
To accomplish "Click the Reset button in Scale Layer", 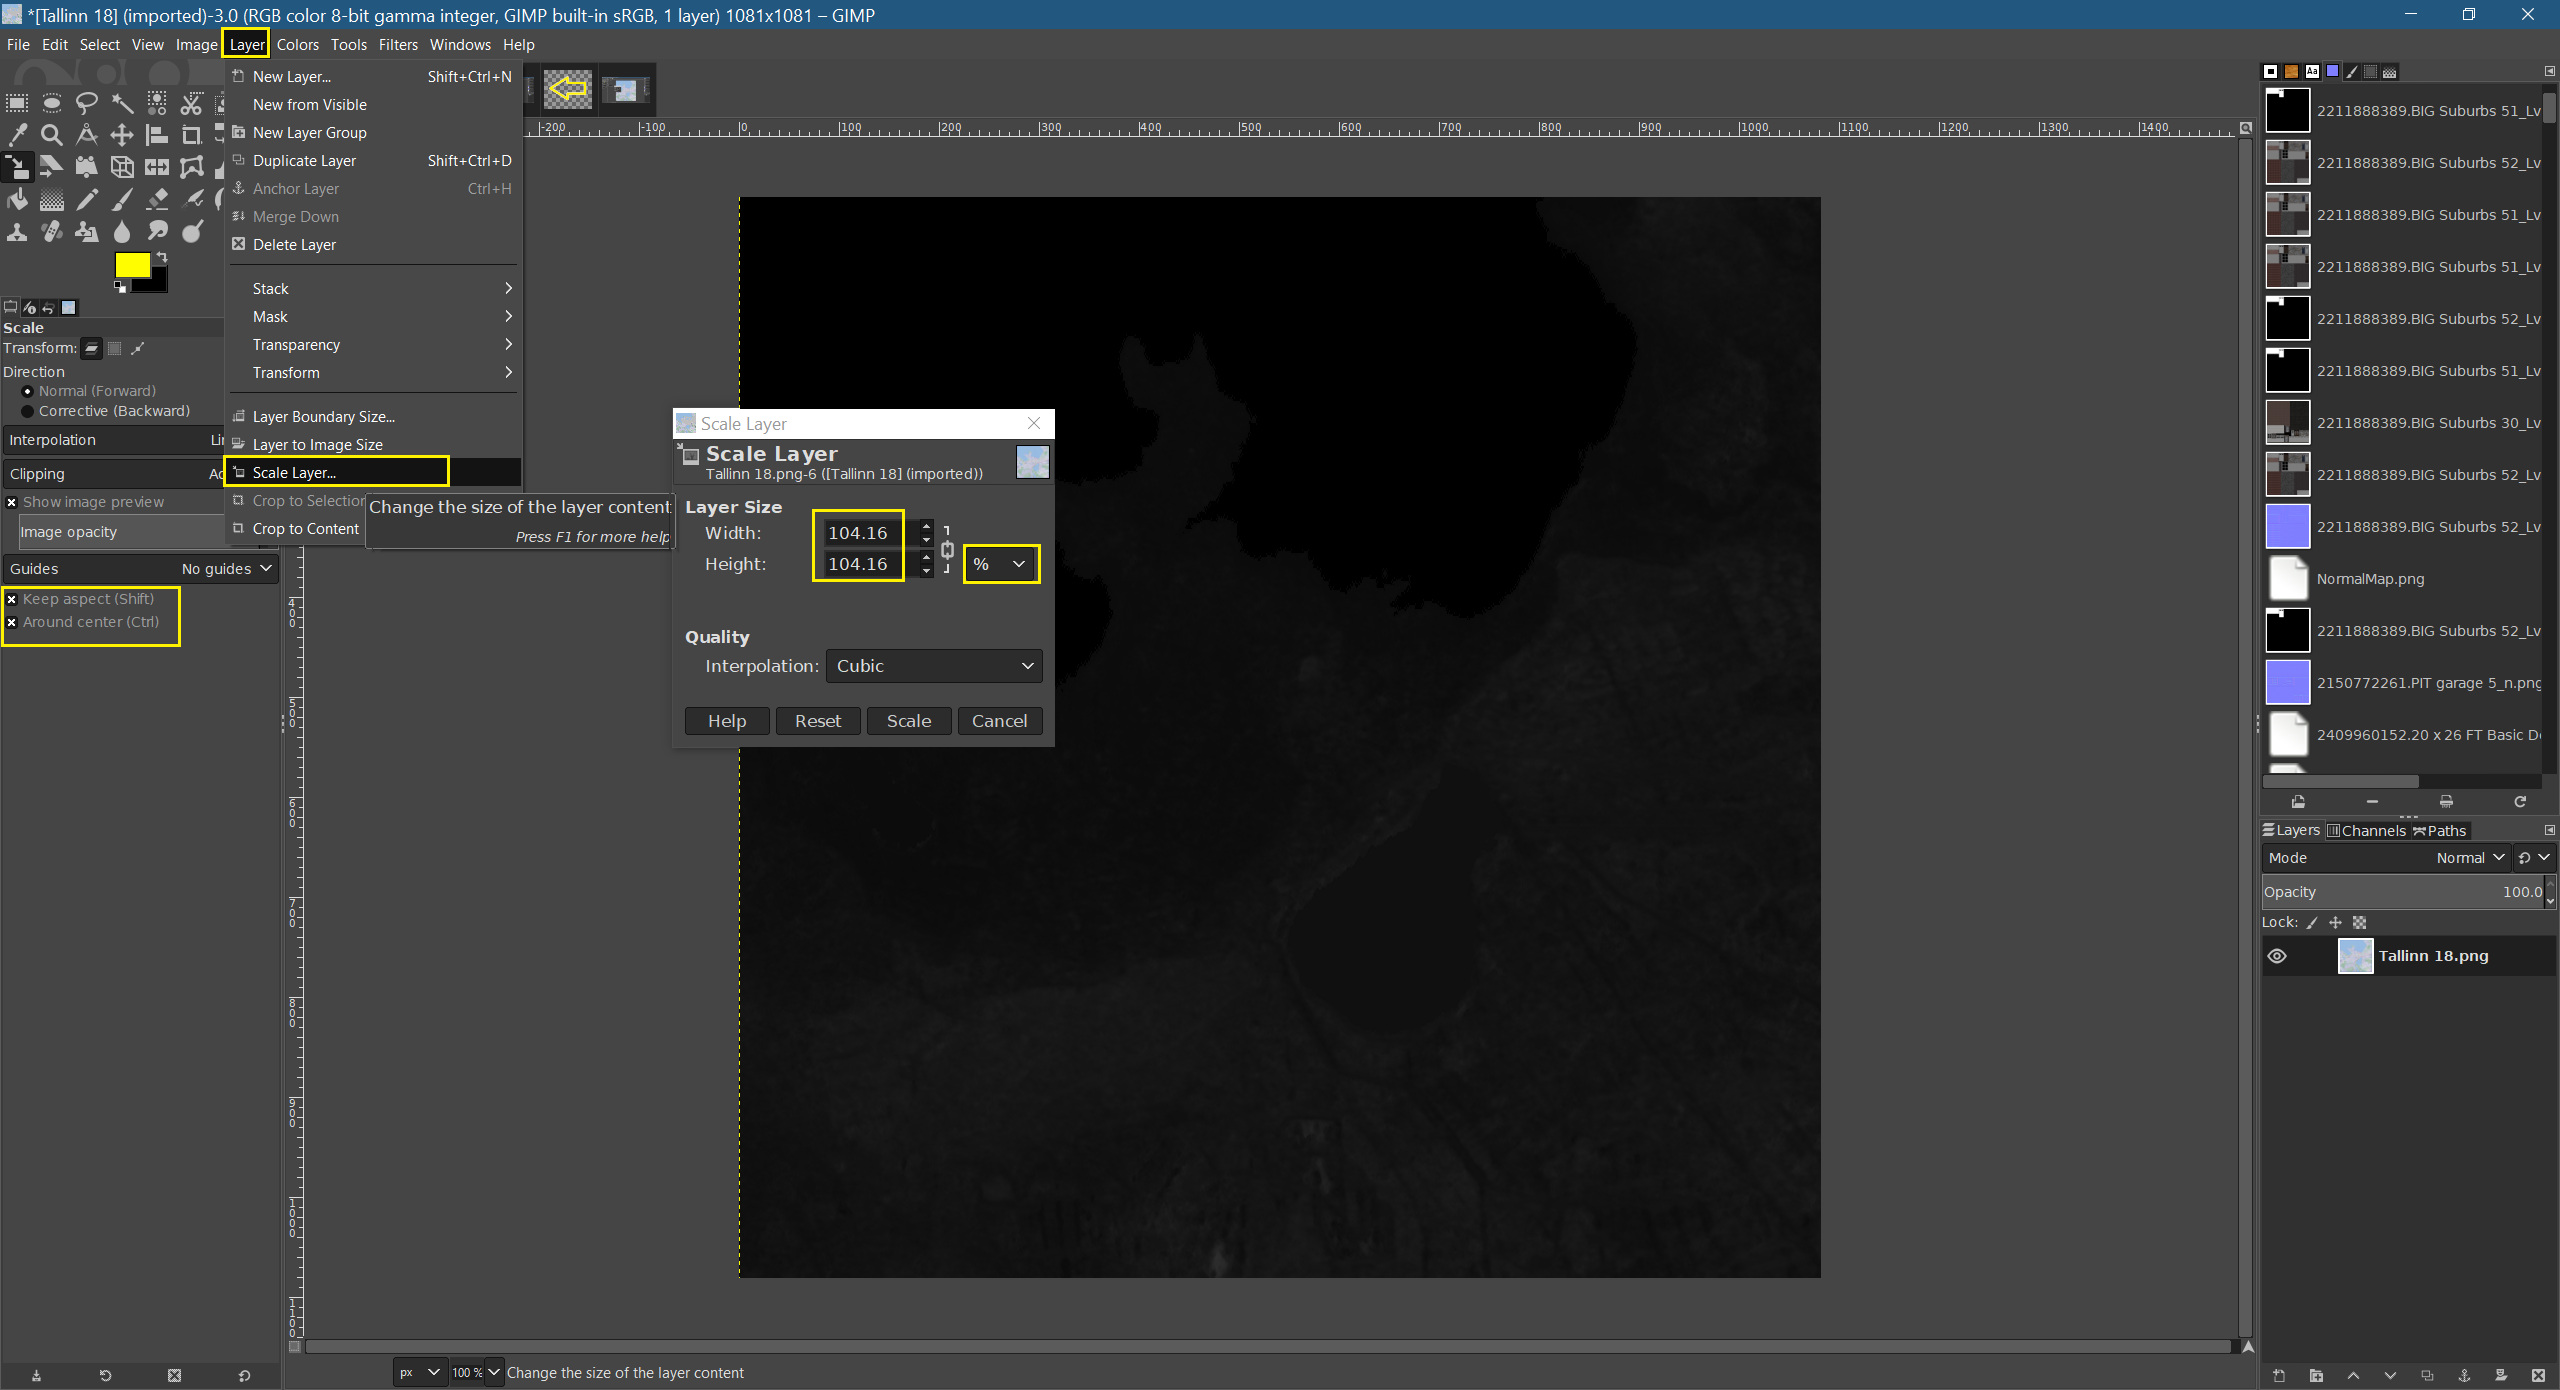I will (x=817, y=721).
